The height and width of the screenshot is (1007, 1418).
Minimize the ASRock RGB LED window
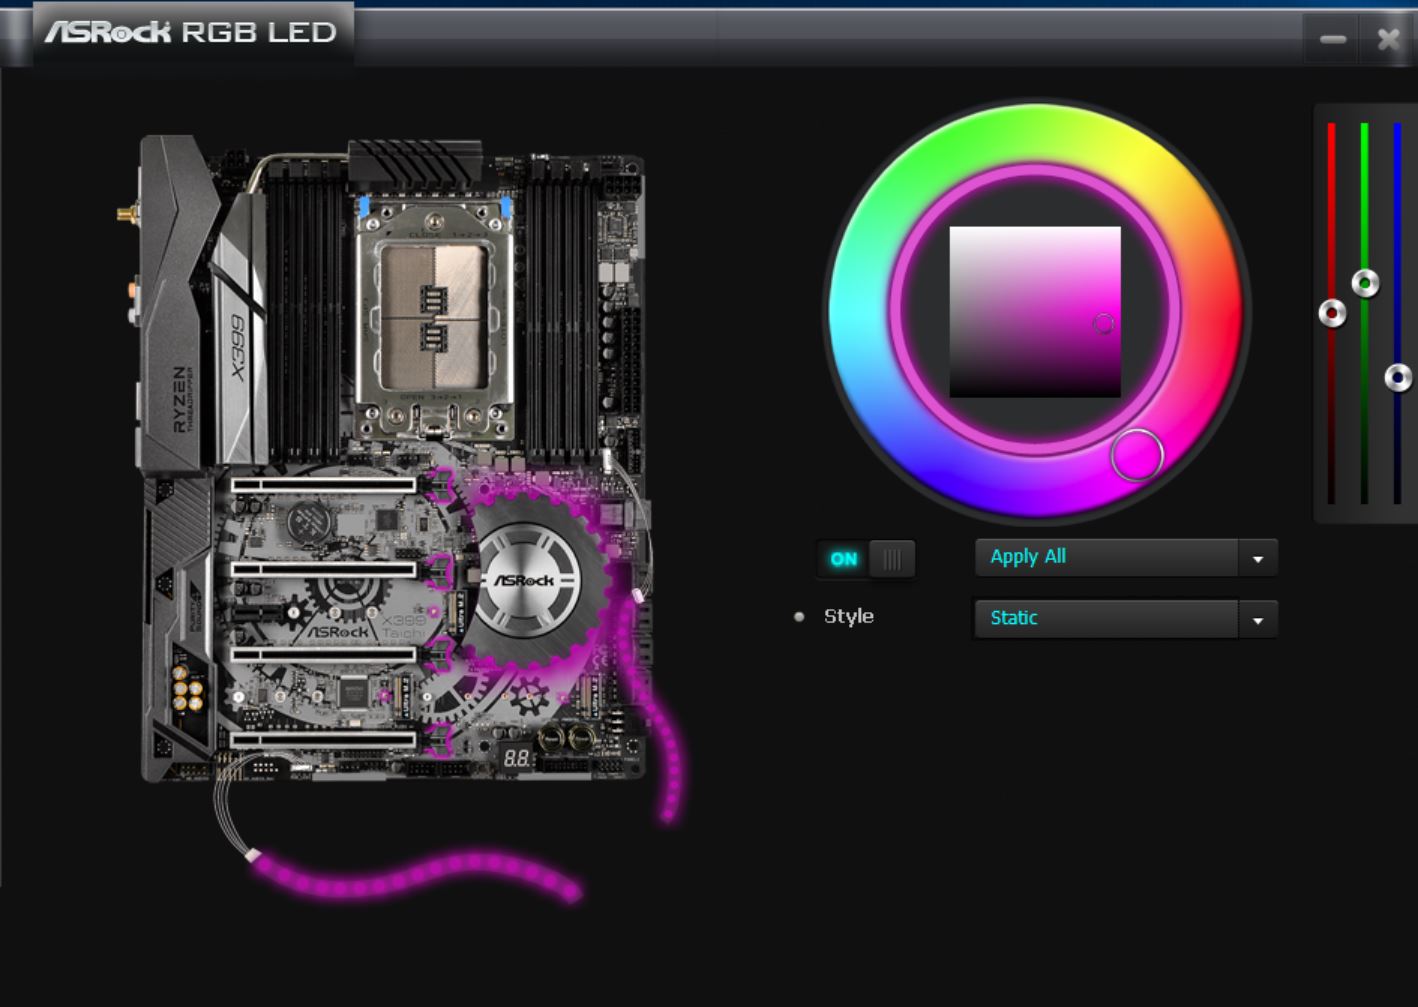1332,39
